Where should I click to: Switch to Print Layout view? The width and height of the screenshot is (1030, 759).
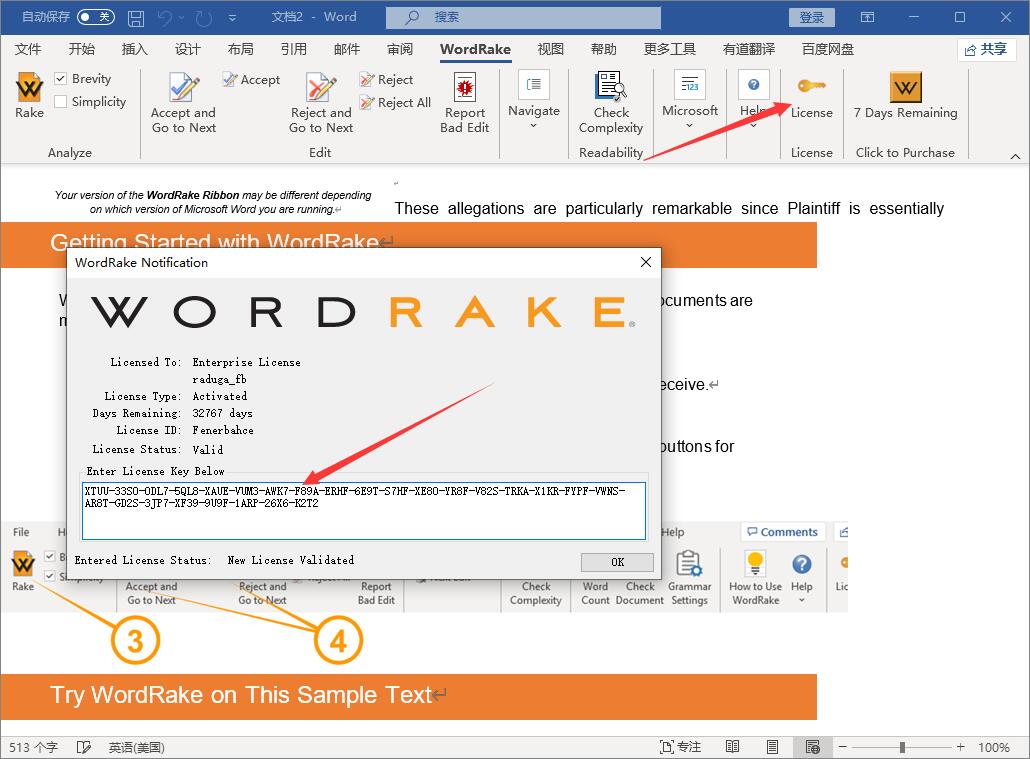(x=772, y=747)
